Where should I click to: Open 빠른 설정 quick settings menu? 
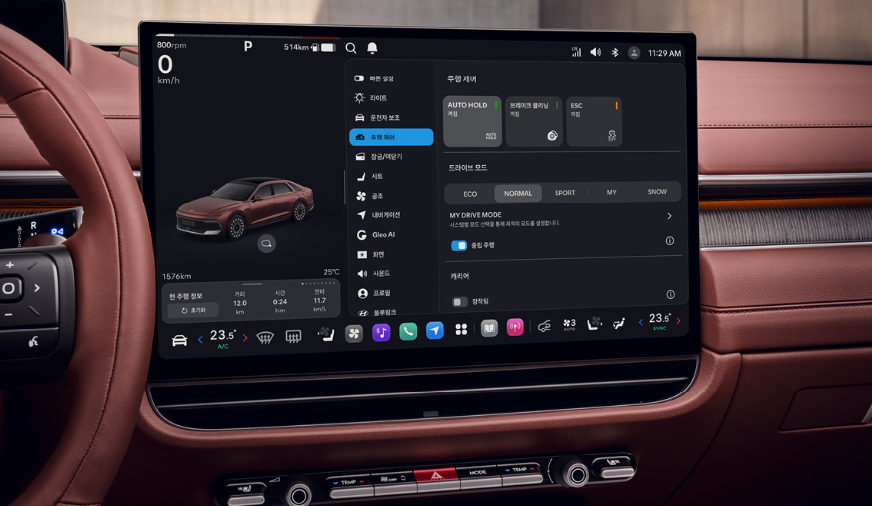392,78
